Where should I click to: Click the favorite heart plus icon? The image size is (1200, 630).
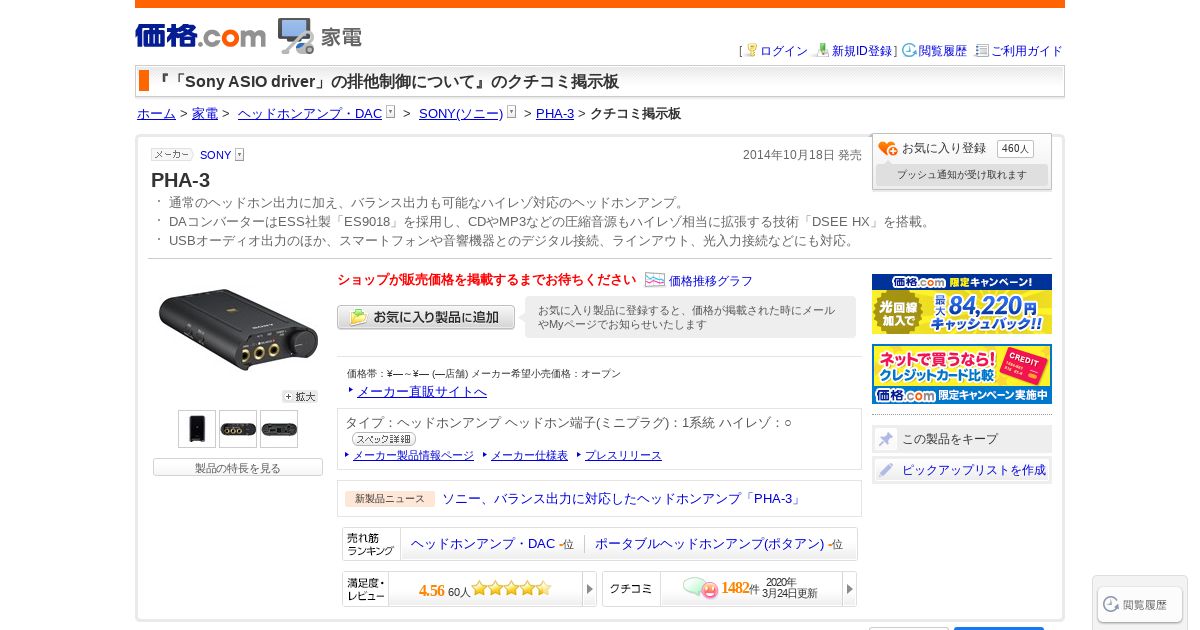tap(888, 149)
